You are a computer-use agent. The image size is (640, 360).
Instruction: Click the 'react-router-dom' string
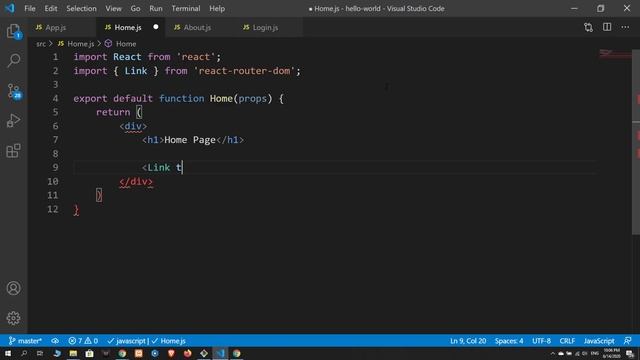pyautogui.click(x=244, y=71)
